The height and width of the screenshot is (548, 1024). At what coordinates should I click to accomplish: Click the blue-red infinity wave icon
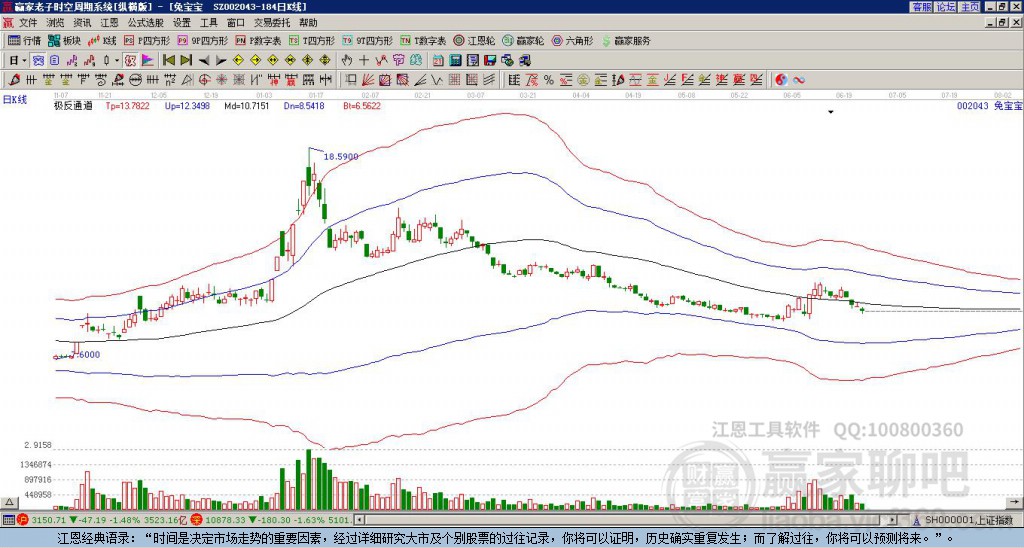798,80
